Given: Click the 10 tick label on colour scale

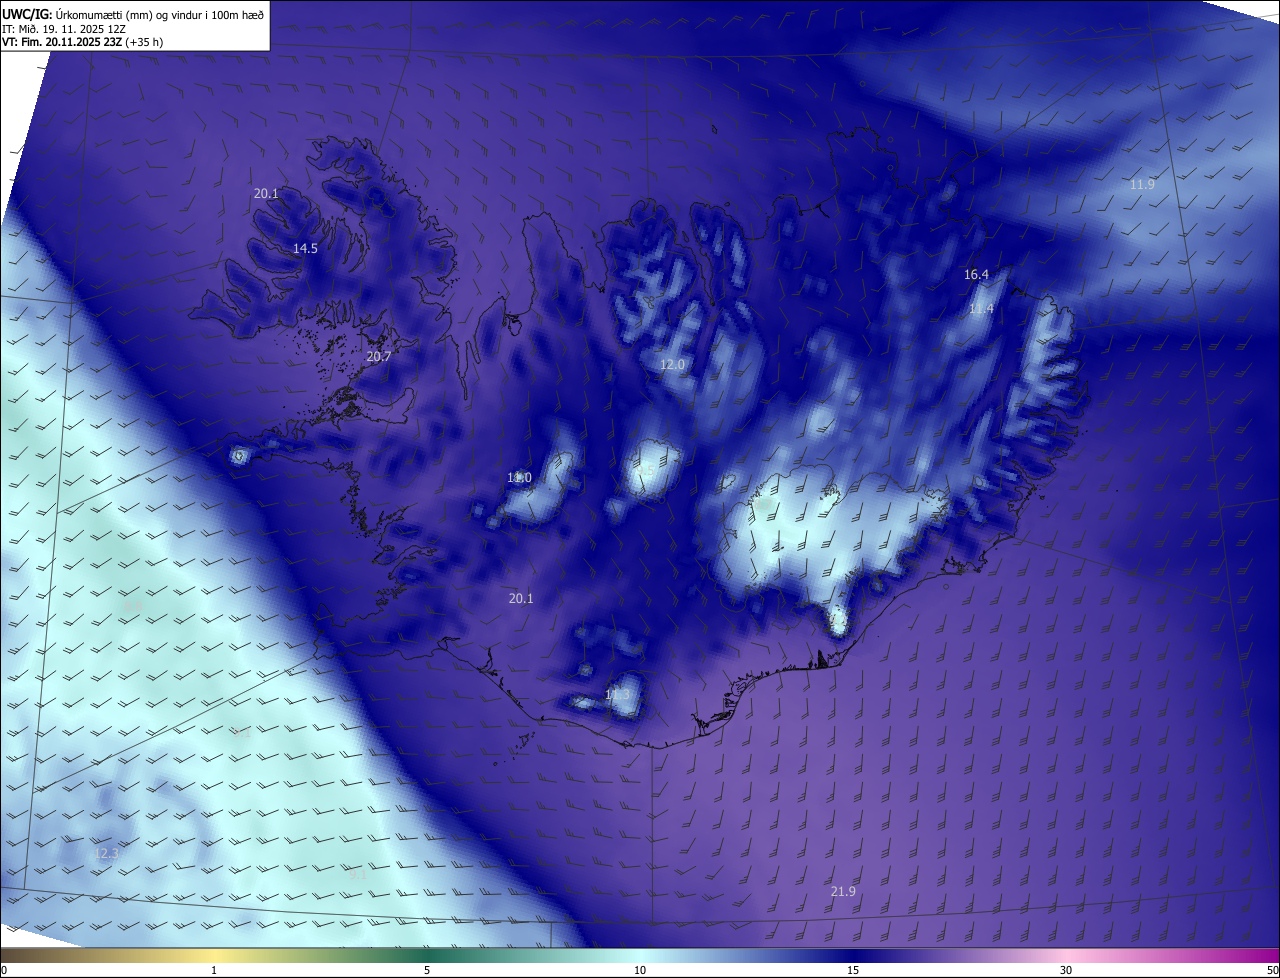Looking at the screenshot, I should click(x=640, y=971).
